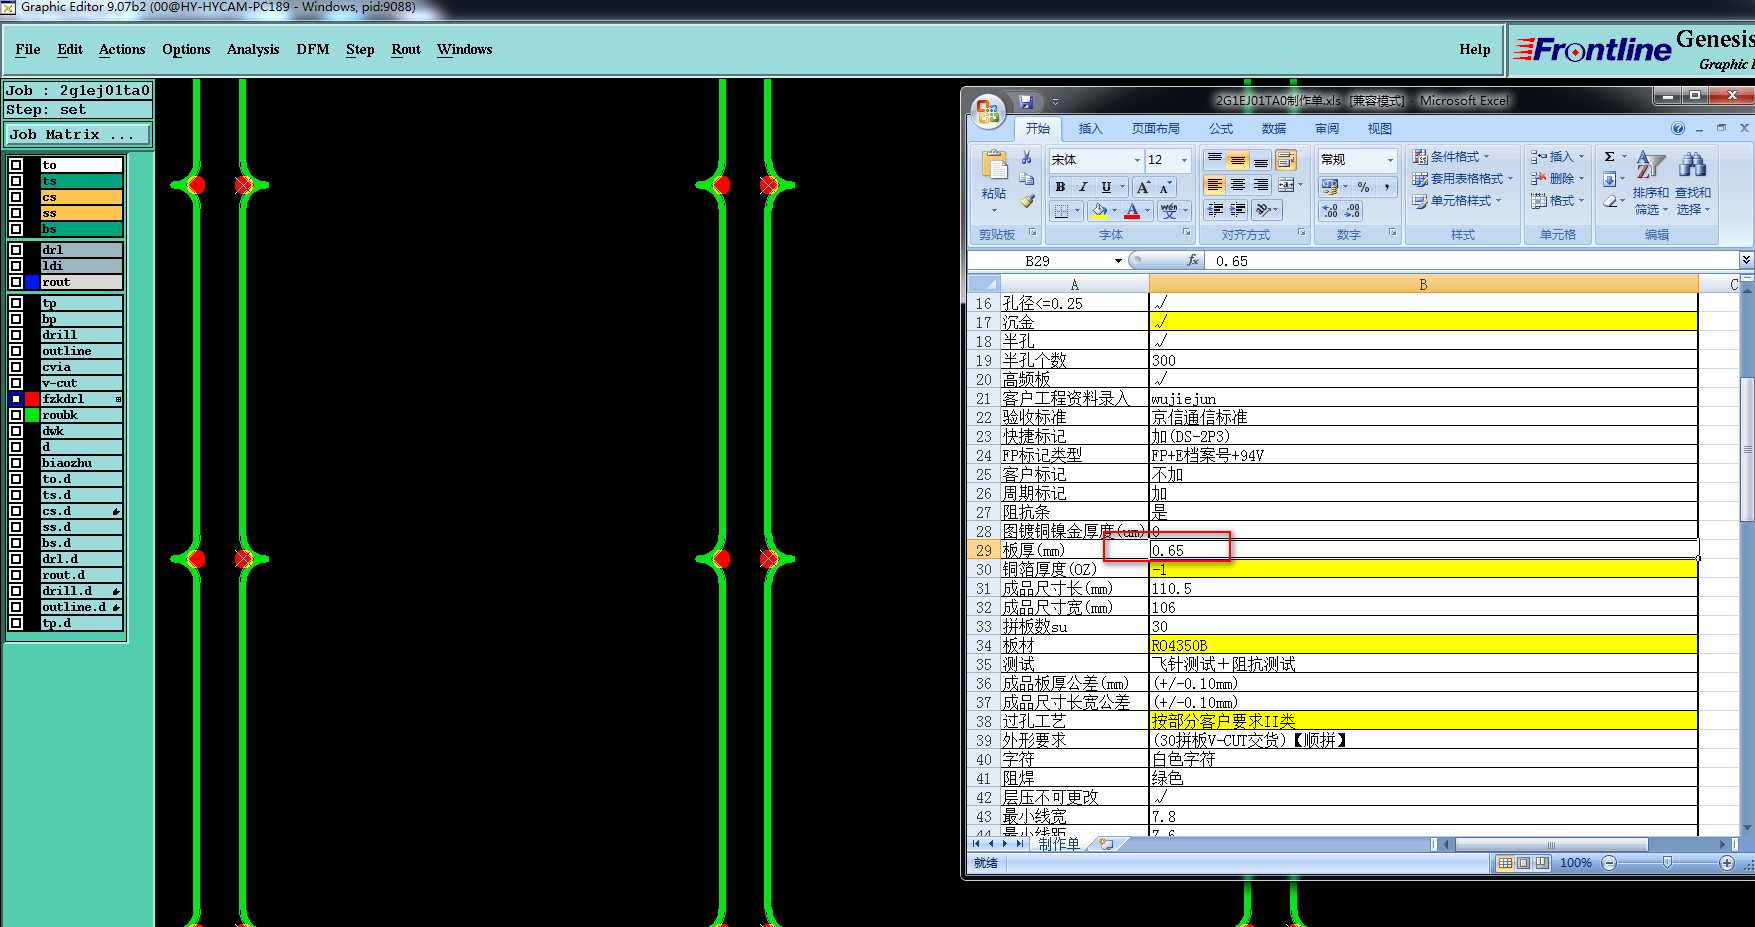
Task: Toggle checkbox next to outline layer
Action: click(16, 351)
